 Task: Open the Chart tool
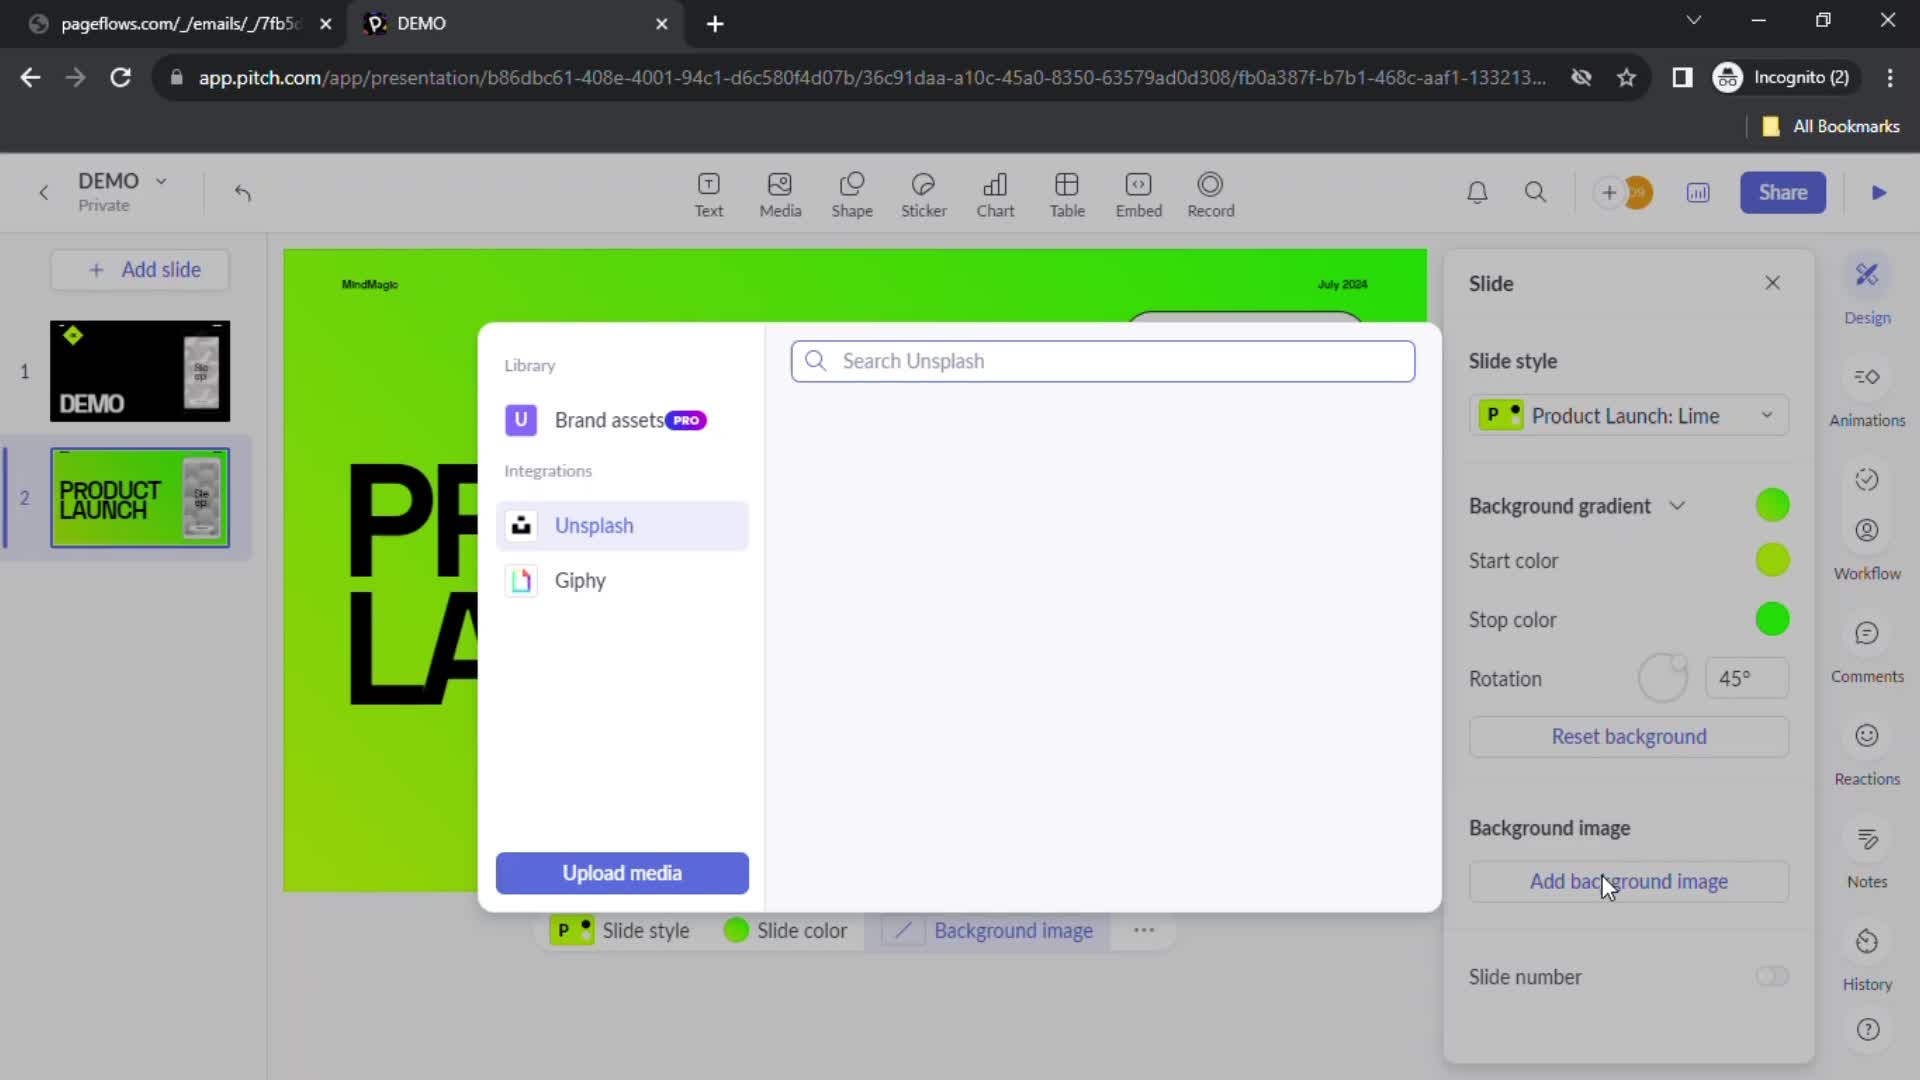pyautogui.click(x=996, y=191)
